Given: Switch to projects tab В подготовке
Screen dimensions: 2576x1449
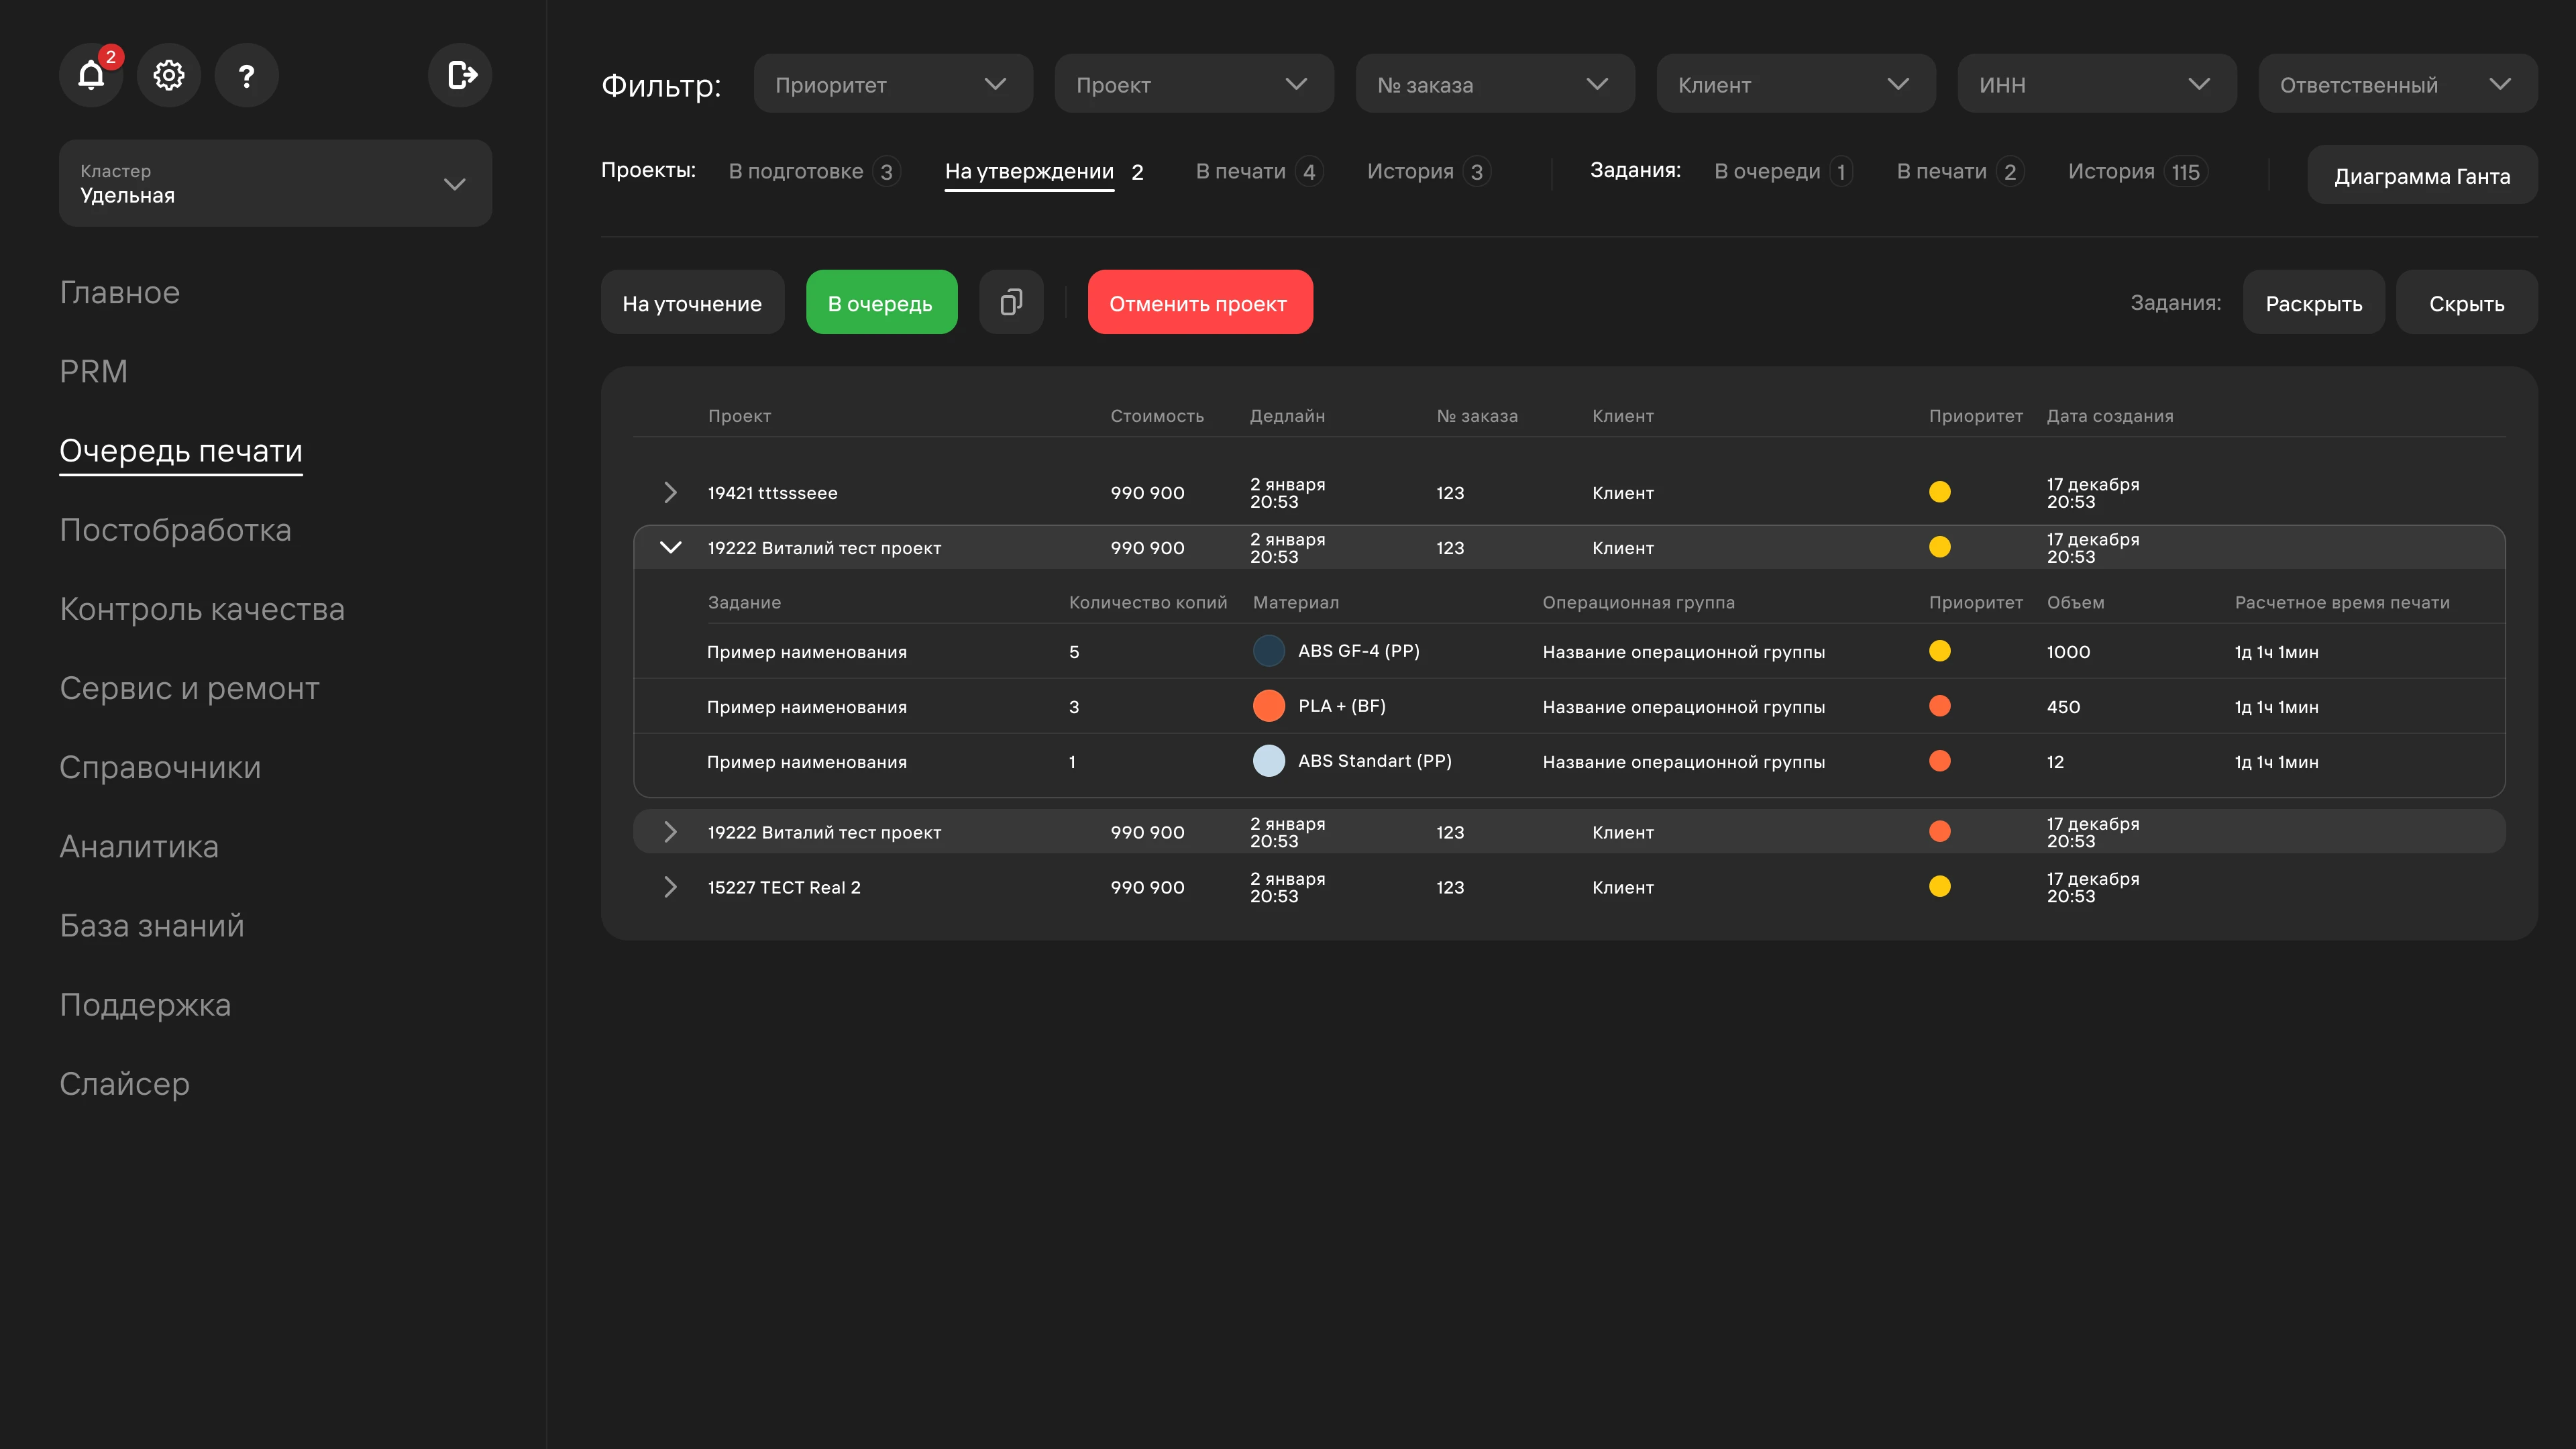Looking at the screenshot, I should pyautogui.click(x=814, y=172).
